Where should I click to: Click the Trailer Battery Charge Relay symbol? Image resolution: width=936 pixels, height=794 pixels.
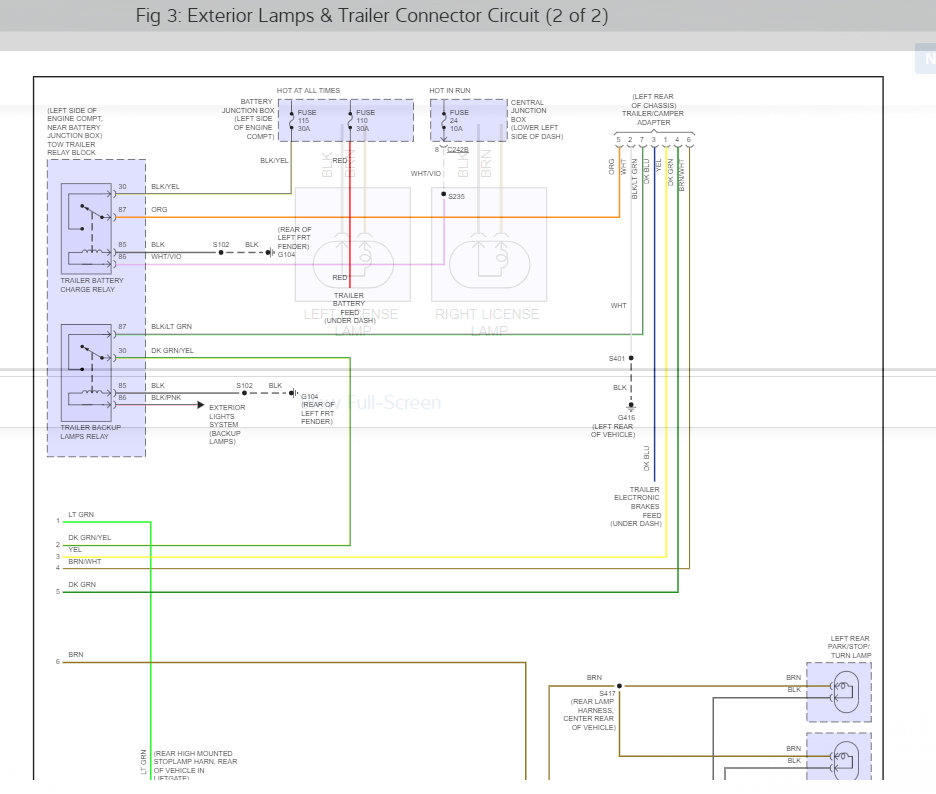88,229
